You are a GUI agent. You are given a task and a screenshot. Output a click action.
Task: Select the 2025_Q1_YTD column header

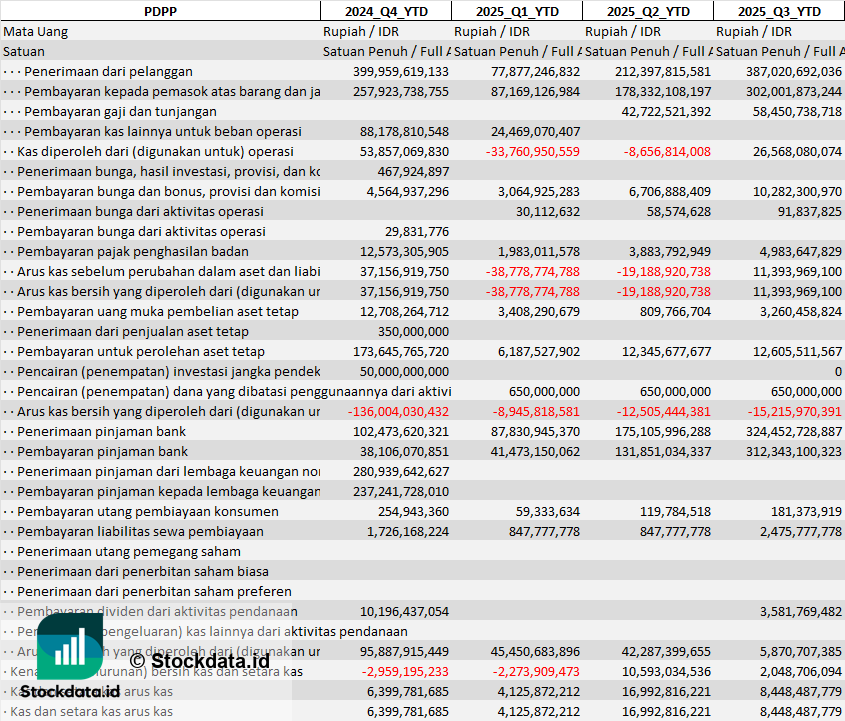[x=516, y=11]
